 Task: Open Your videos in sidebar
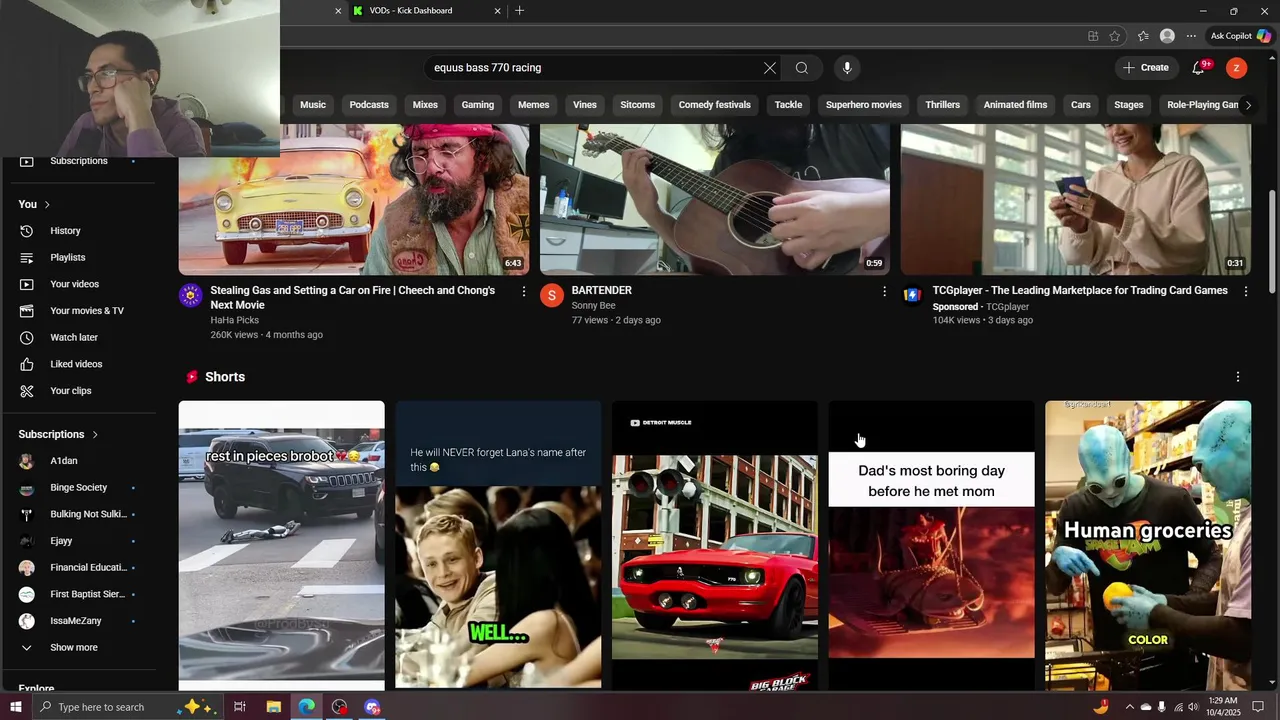click(x=78, y=284)
